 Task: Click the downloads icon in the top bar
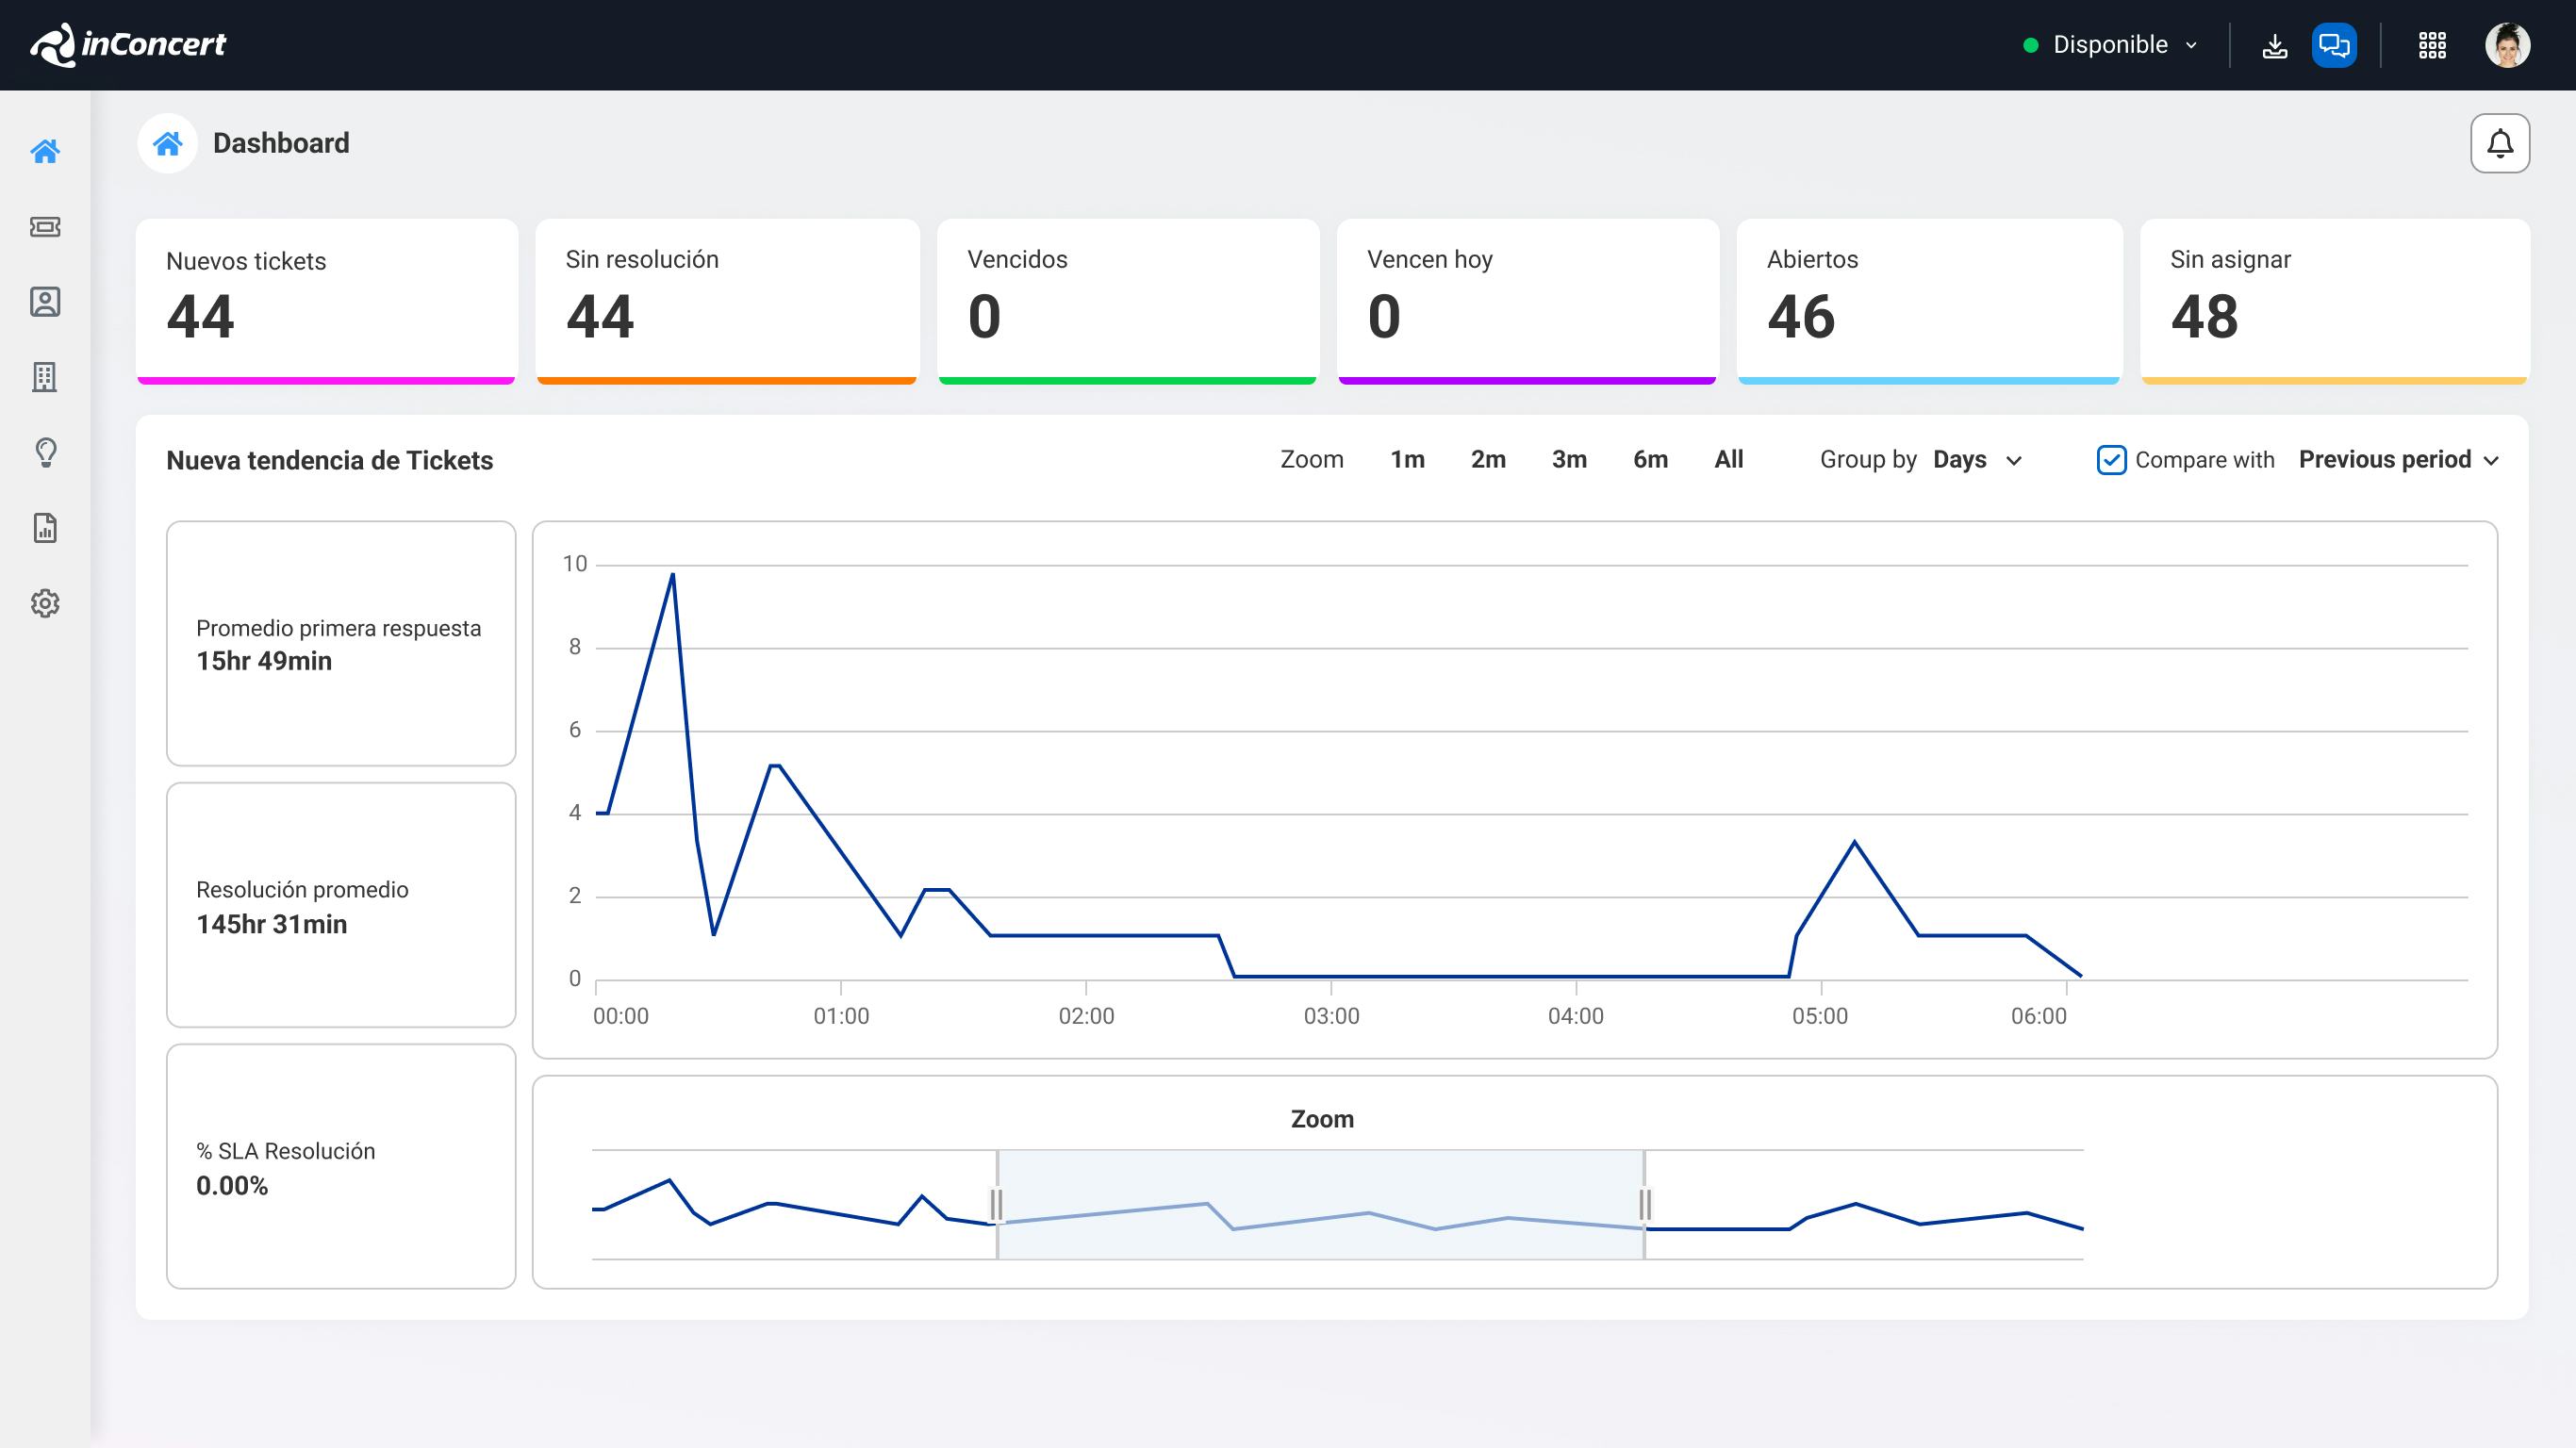[2275, 45]
